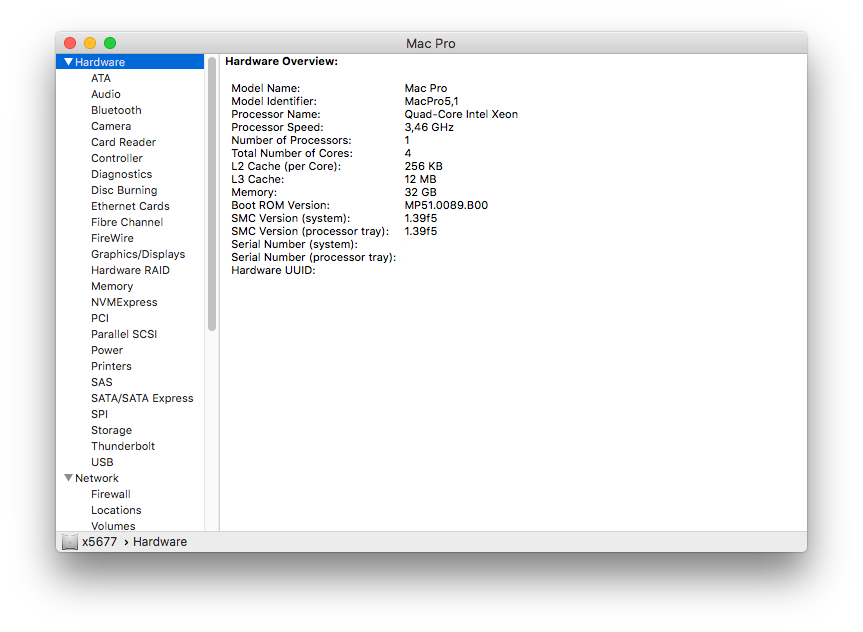Select SPI in the sidebar

coord(99,413)
